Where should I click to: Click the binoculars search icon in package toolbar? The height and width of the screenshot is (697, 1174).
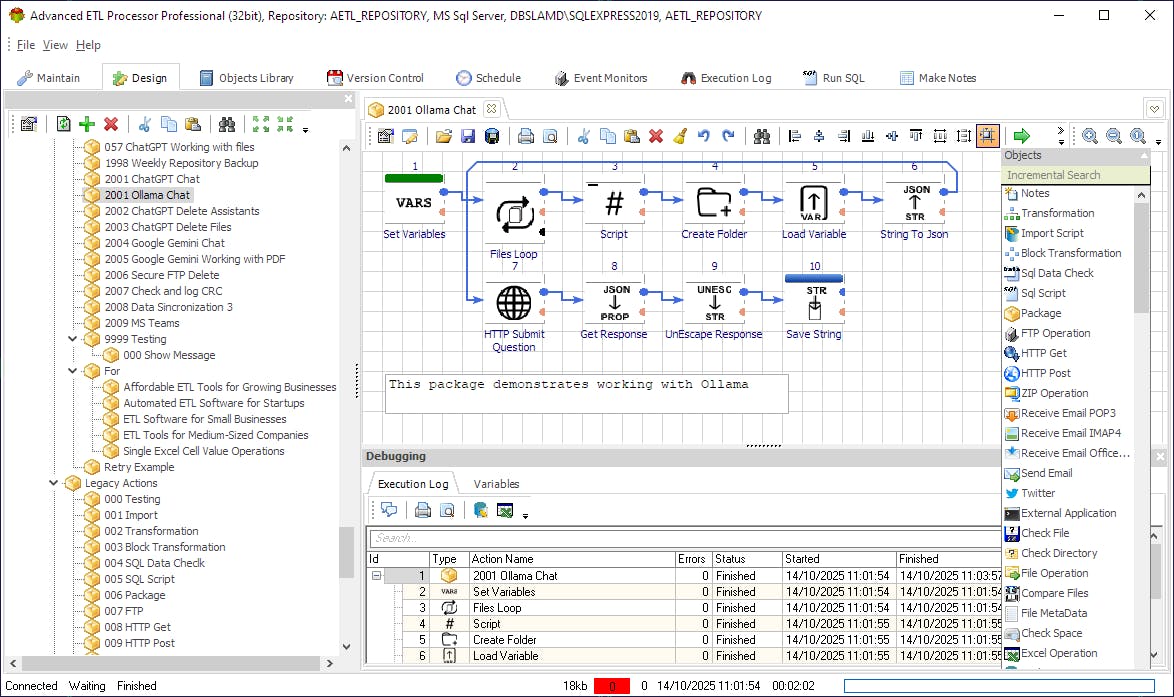[x=762, y=136]
